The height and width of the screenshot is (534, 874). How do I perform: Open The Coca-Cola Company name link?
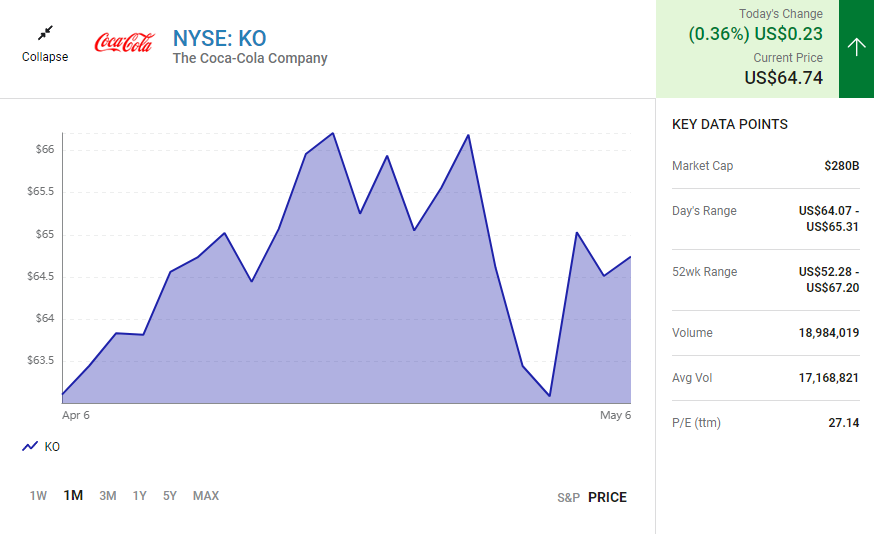point(250,59)
